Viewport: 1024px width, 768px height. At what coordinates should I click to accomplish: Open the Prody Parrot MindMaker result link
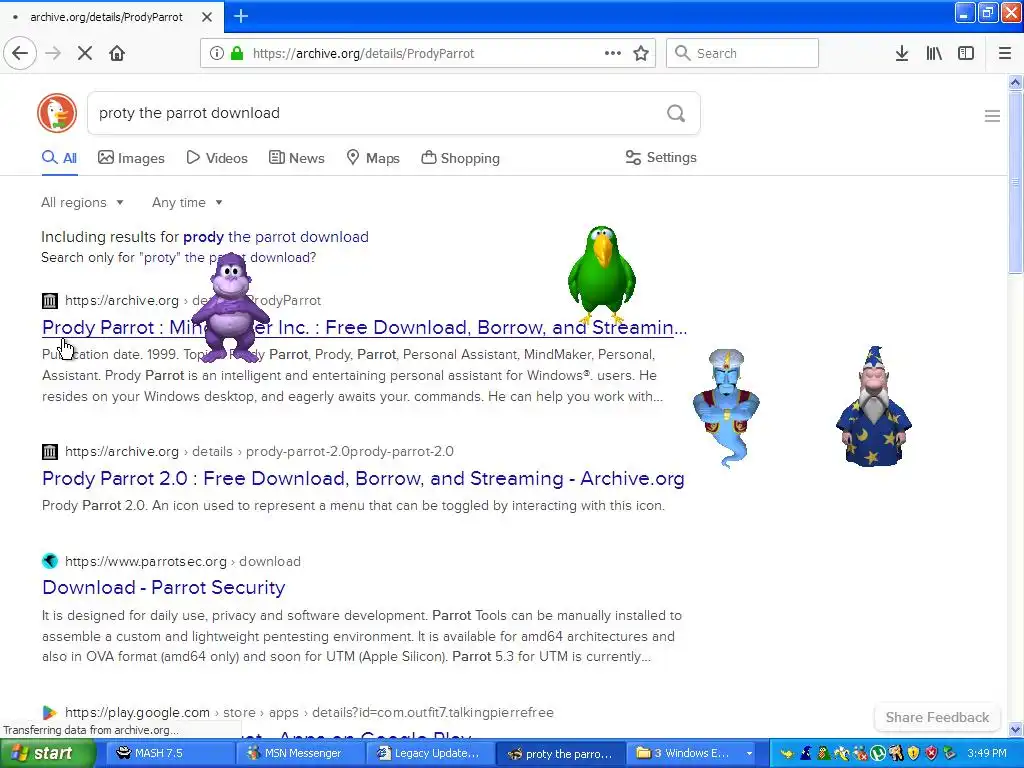(364, 327)
